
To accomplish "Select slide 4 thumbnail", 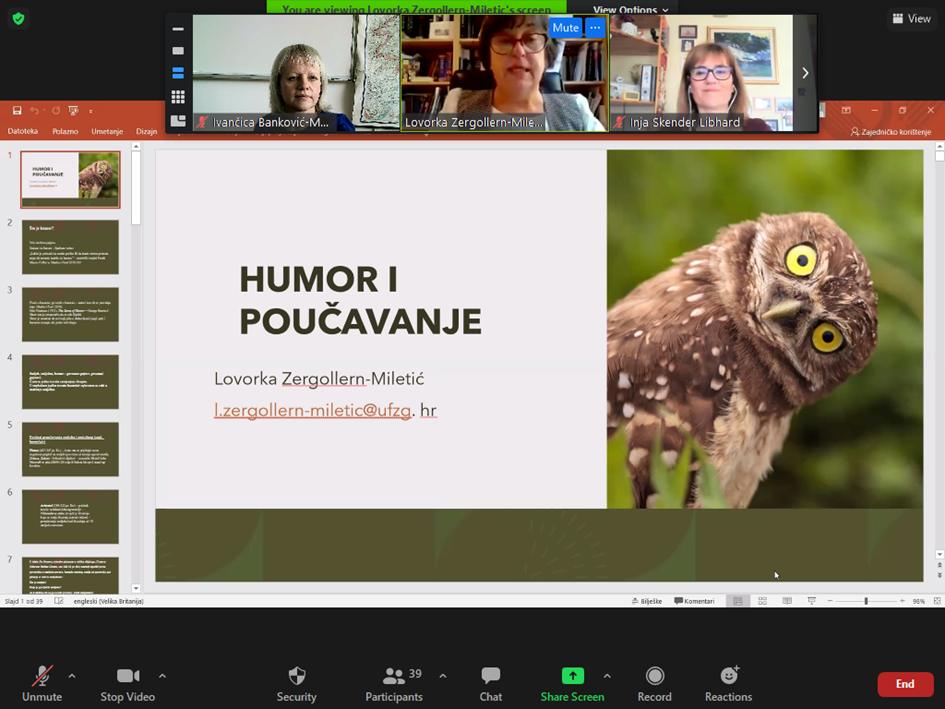I will [71, 382].
